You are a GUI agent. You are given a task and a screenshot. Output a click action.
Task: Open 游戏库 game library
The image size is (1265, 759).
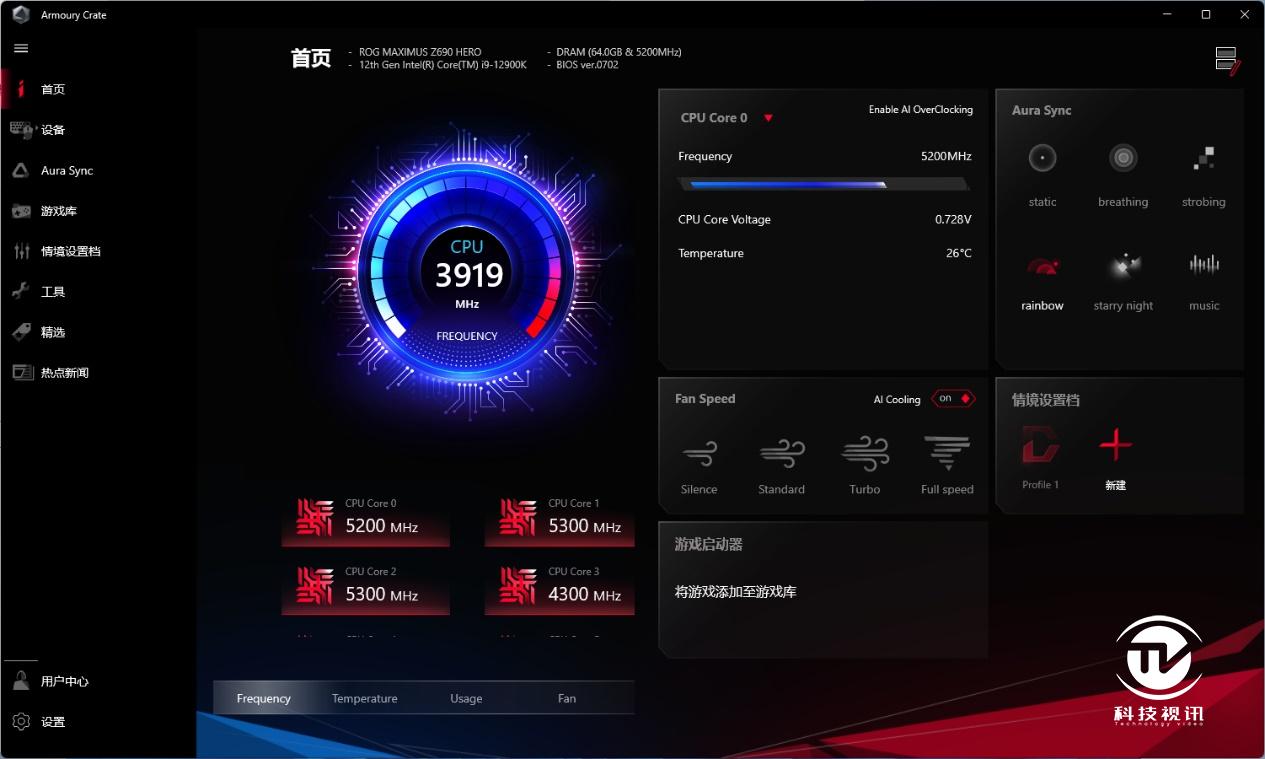click(58, 211)
